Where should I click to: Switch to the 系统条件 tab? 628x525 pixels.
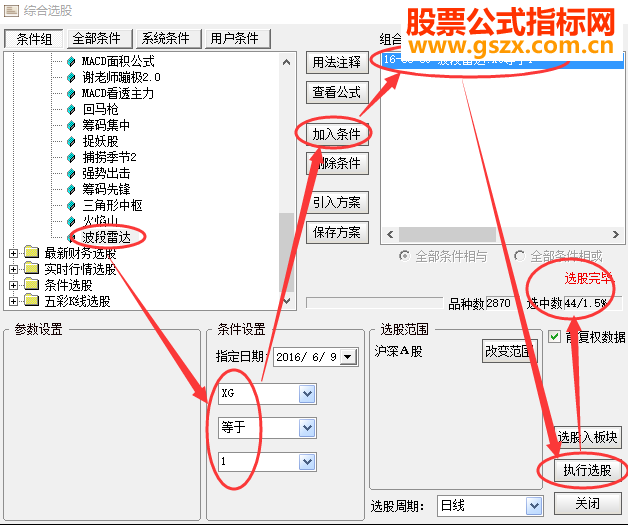(168, 39)
